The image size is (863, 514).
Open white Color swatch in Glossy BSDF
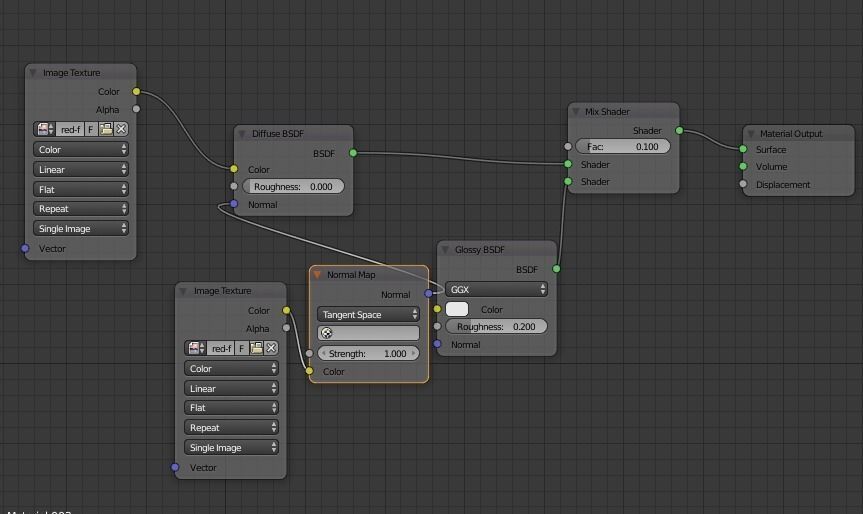[x=457, y=309]
